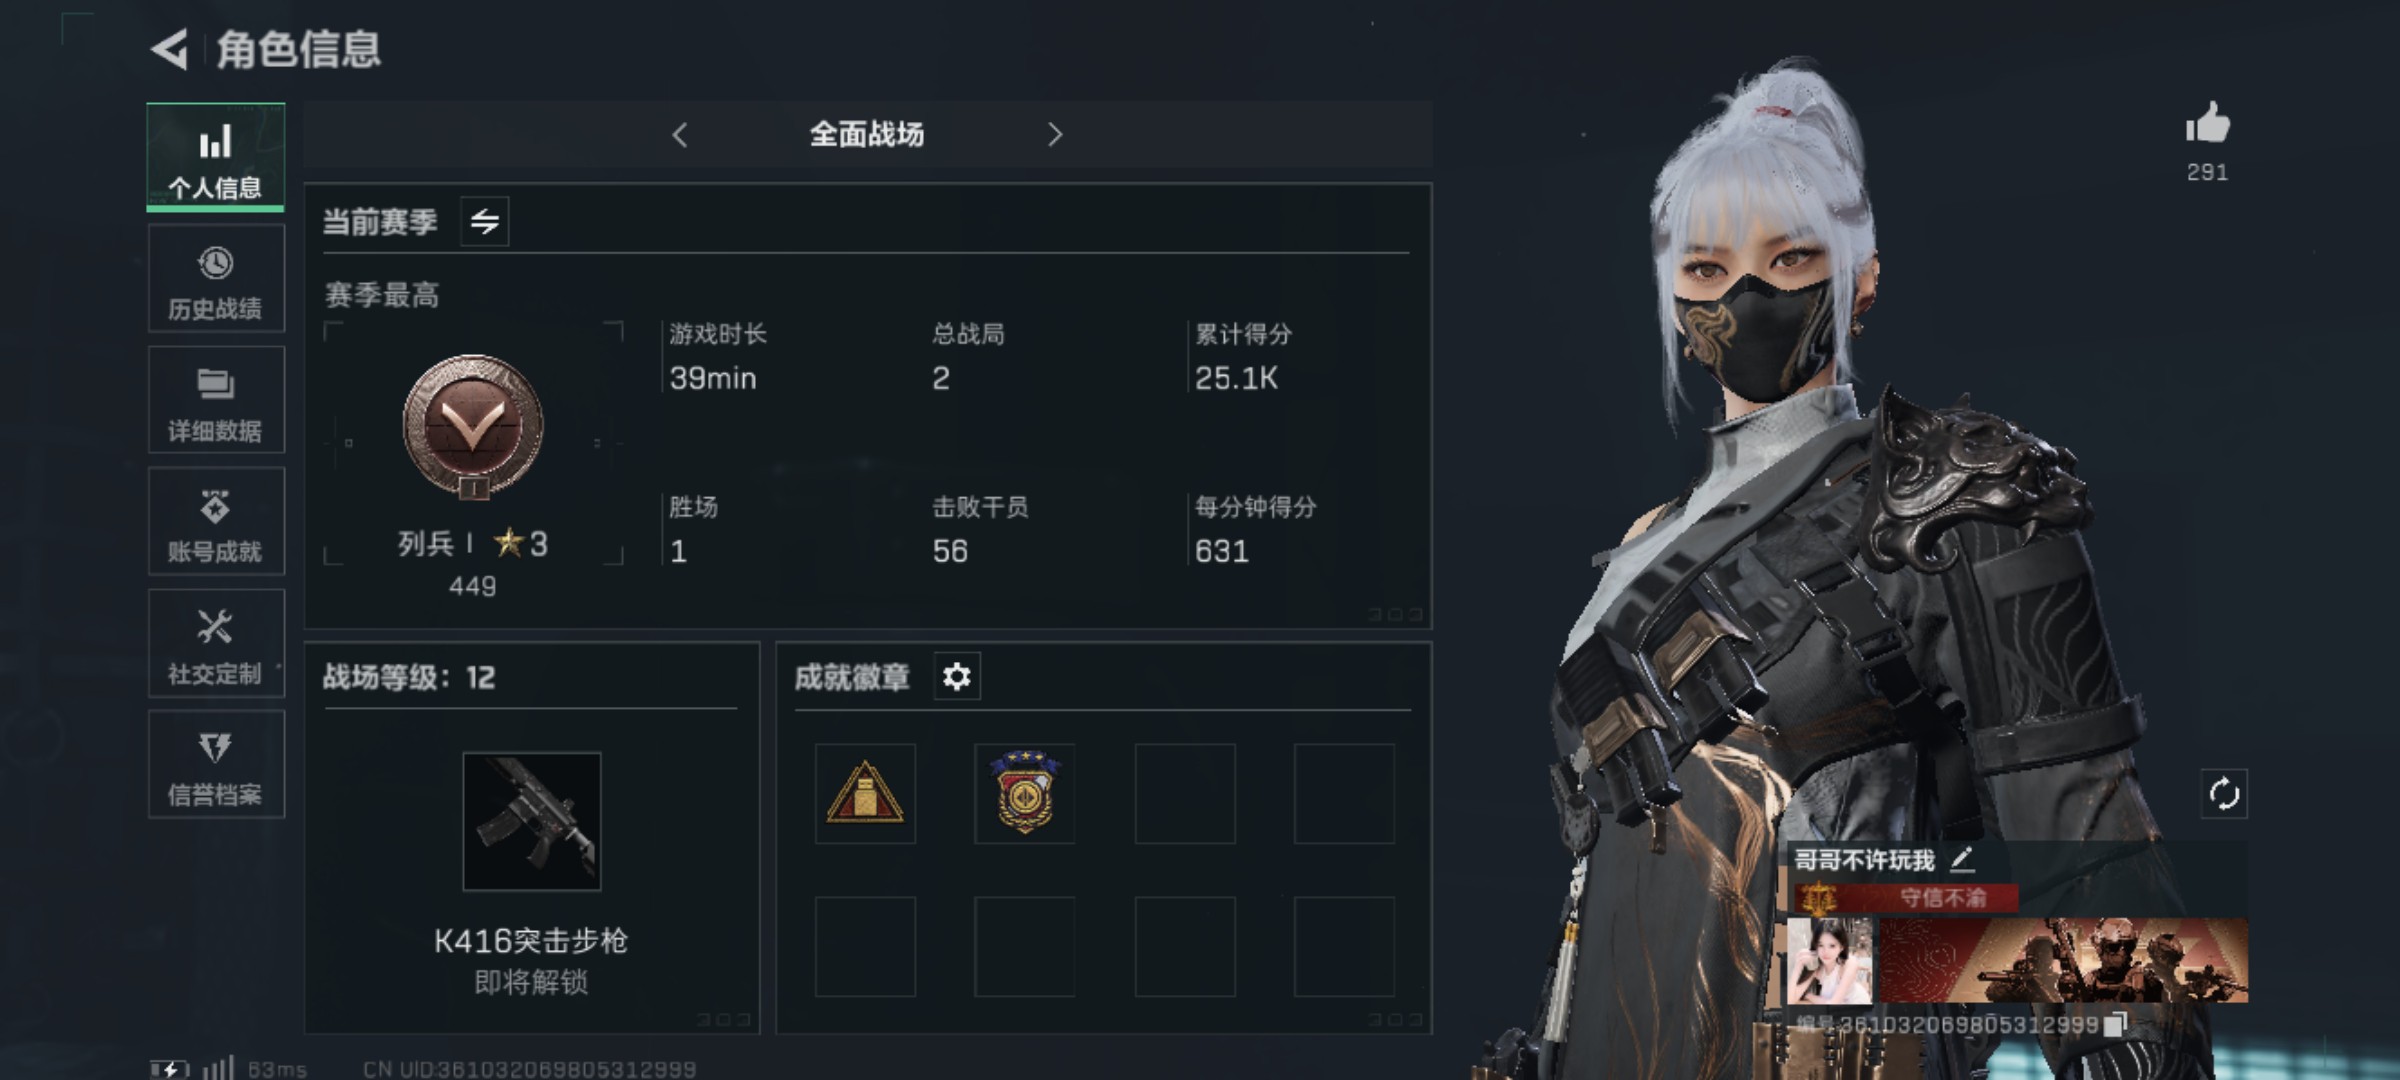Rotate the character with the refresh icon
Screen dimensions: 2400x1080
(2224, 794)
